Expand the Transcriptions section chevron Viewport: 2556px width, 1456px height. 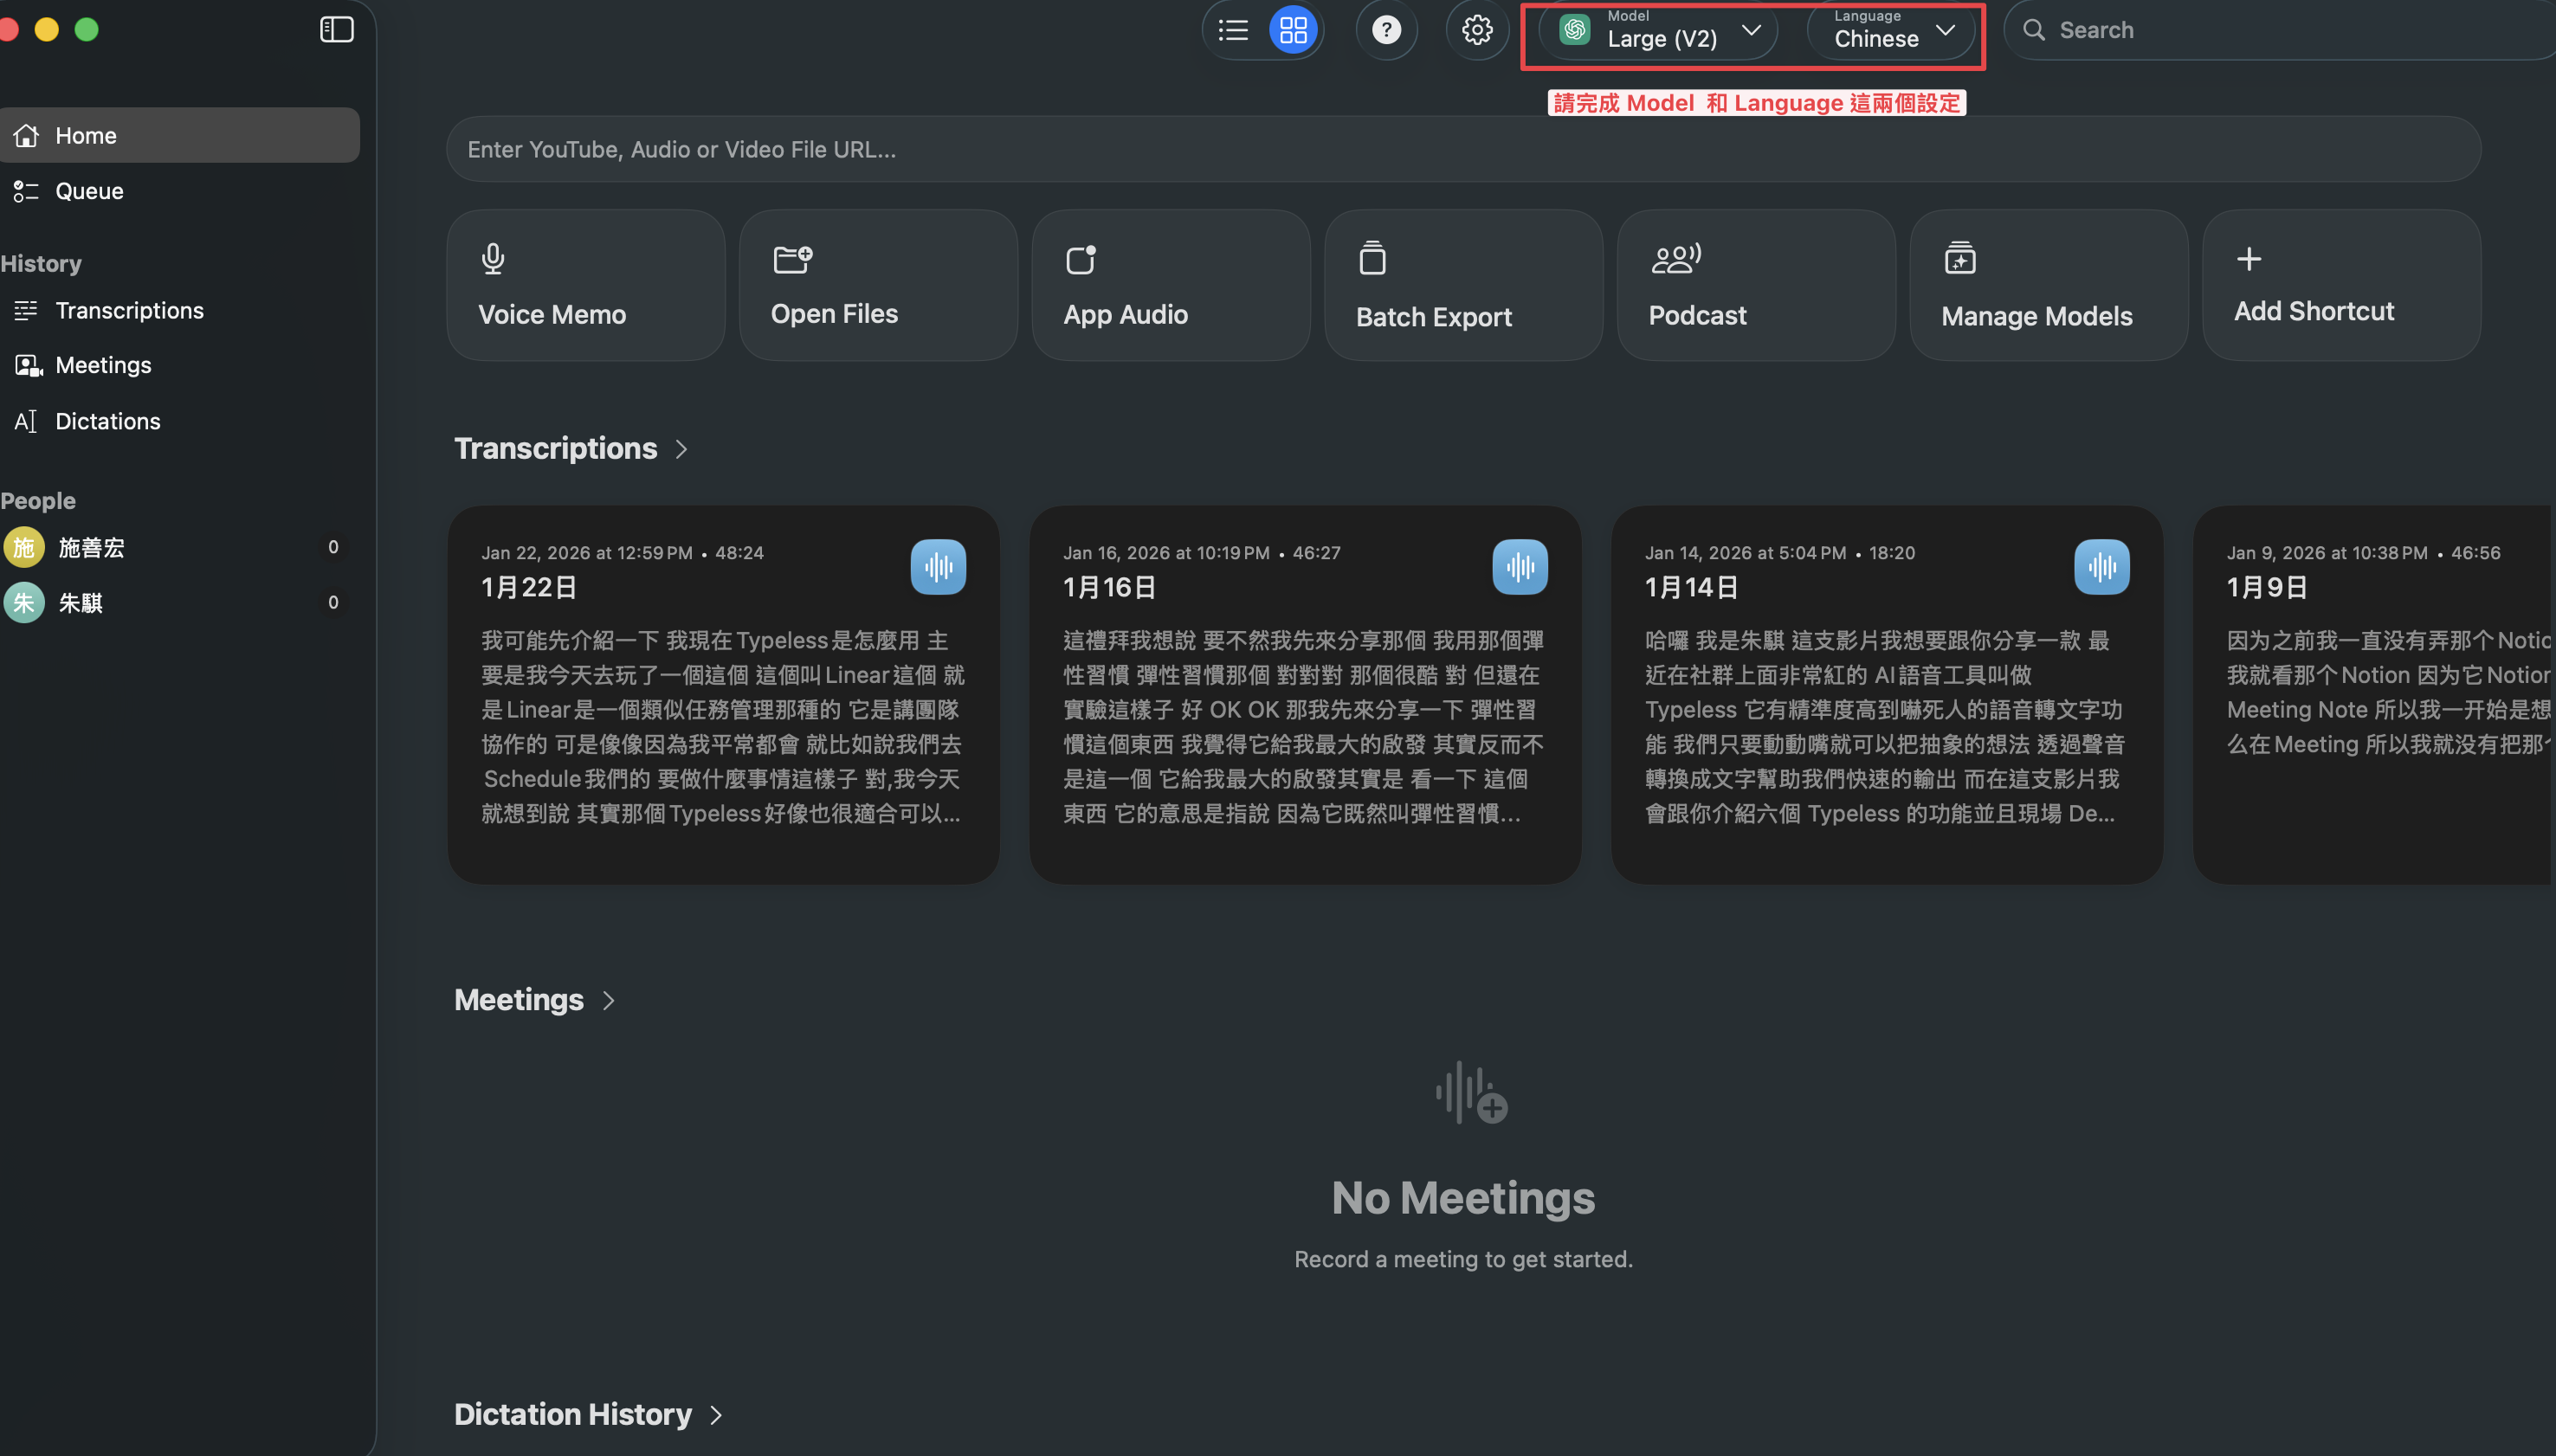click(x=681, y=449)
